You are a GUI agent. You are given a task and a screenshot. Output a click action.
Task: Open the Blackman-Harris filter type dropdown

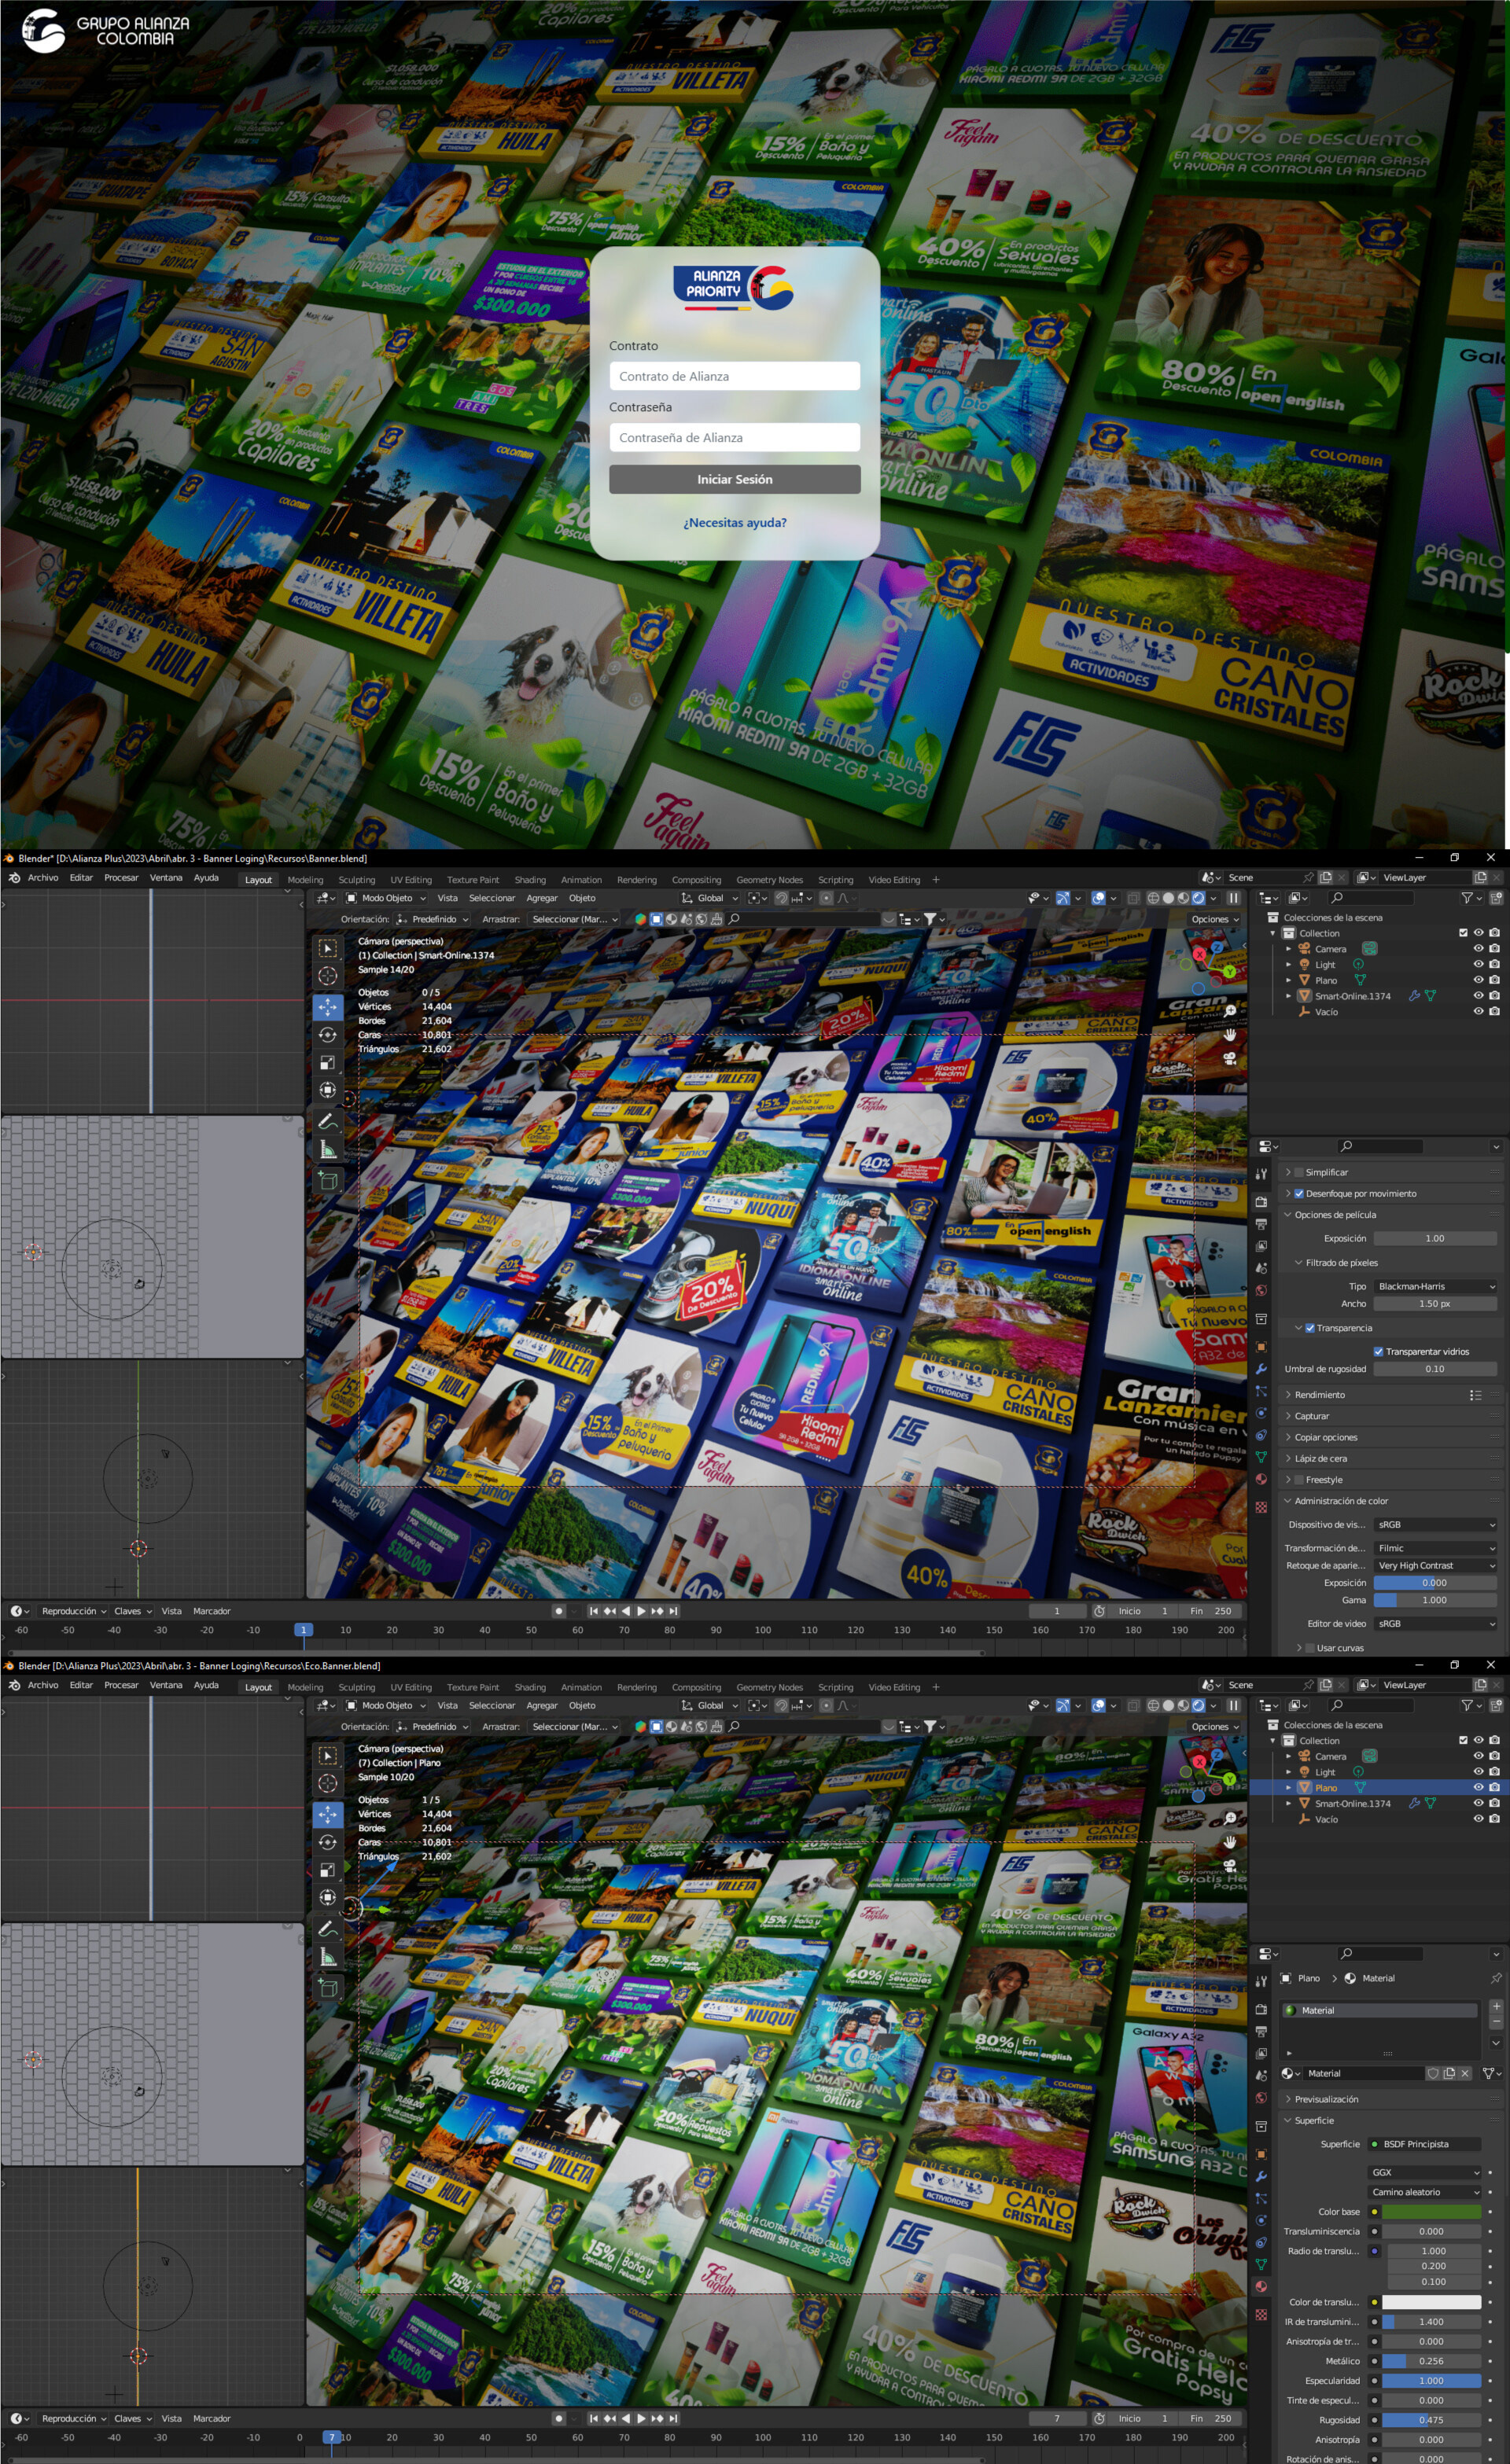pos(1435,1286)
